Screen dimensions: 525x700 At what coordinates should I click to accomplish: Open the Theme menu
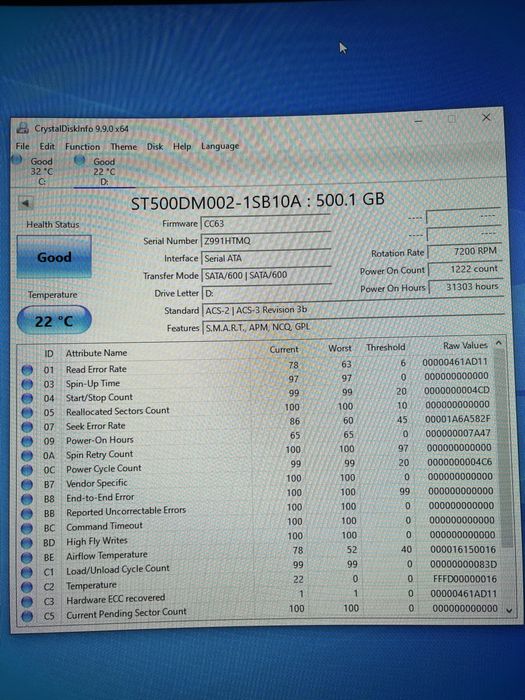(124, 146)
